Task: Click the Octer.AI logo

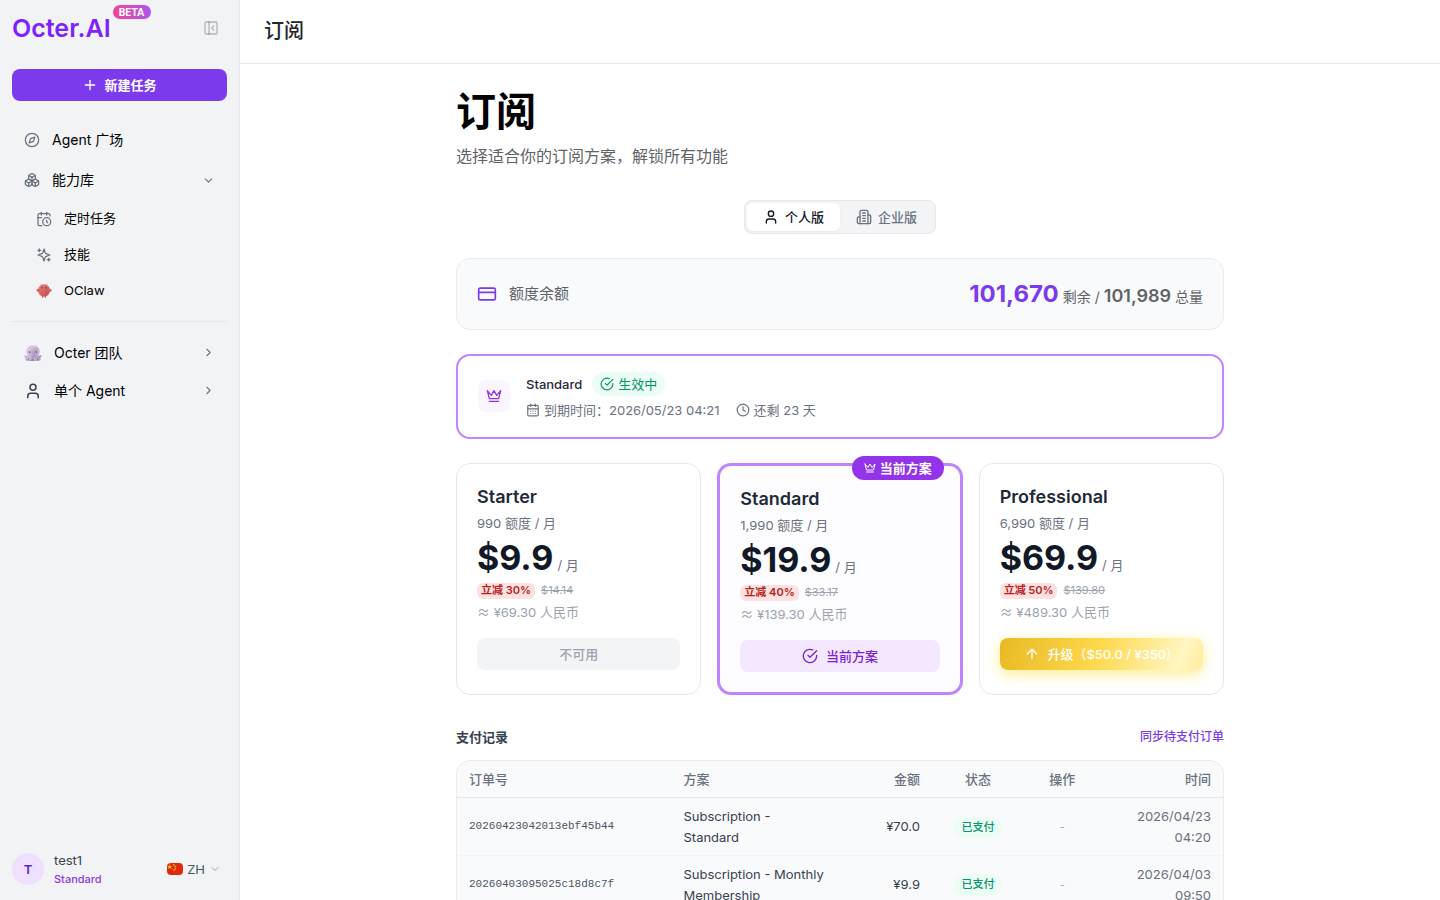Action: pyautogui.click(x=62, y=29)
